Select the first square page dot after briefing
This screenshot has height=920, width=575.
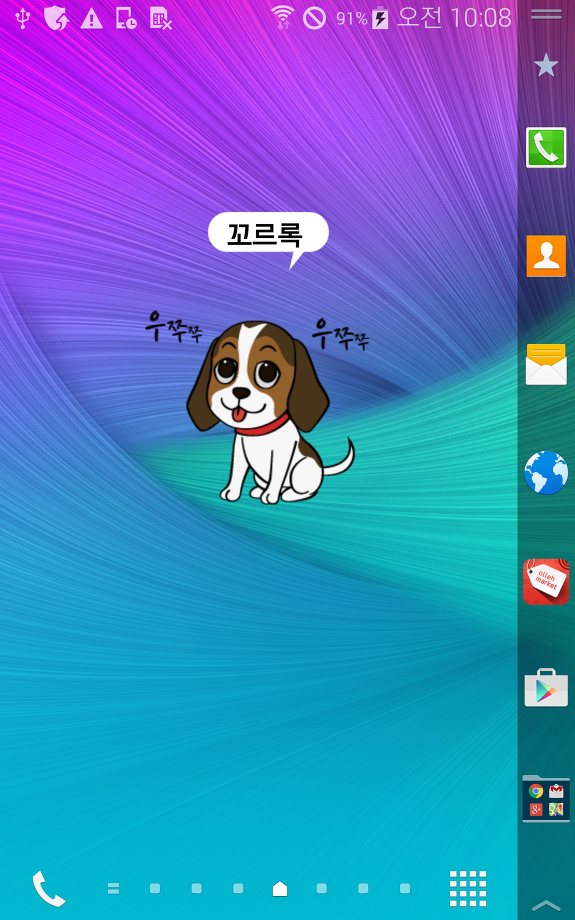[x=155, y=888]
